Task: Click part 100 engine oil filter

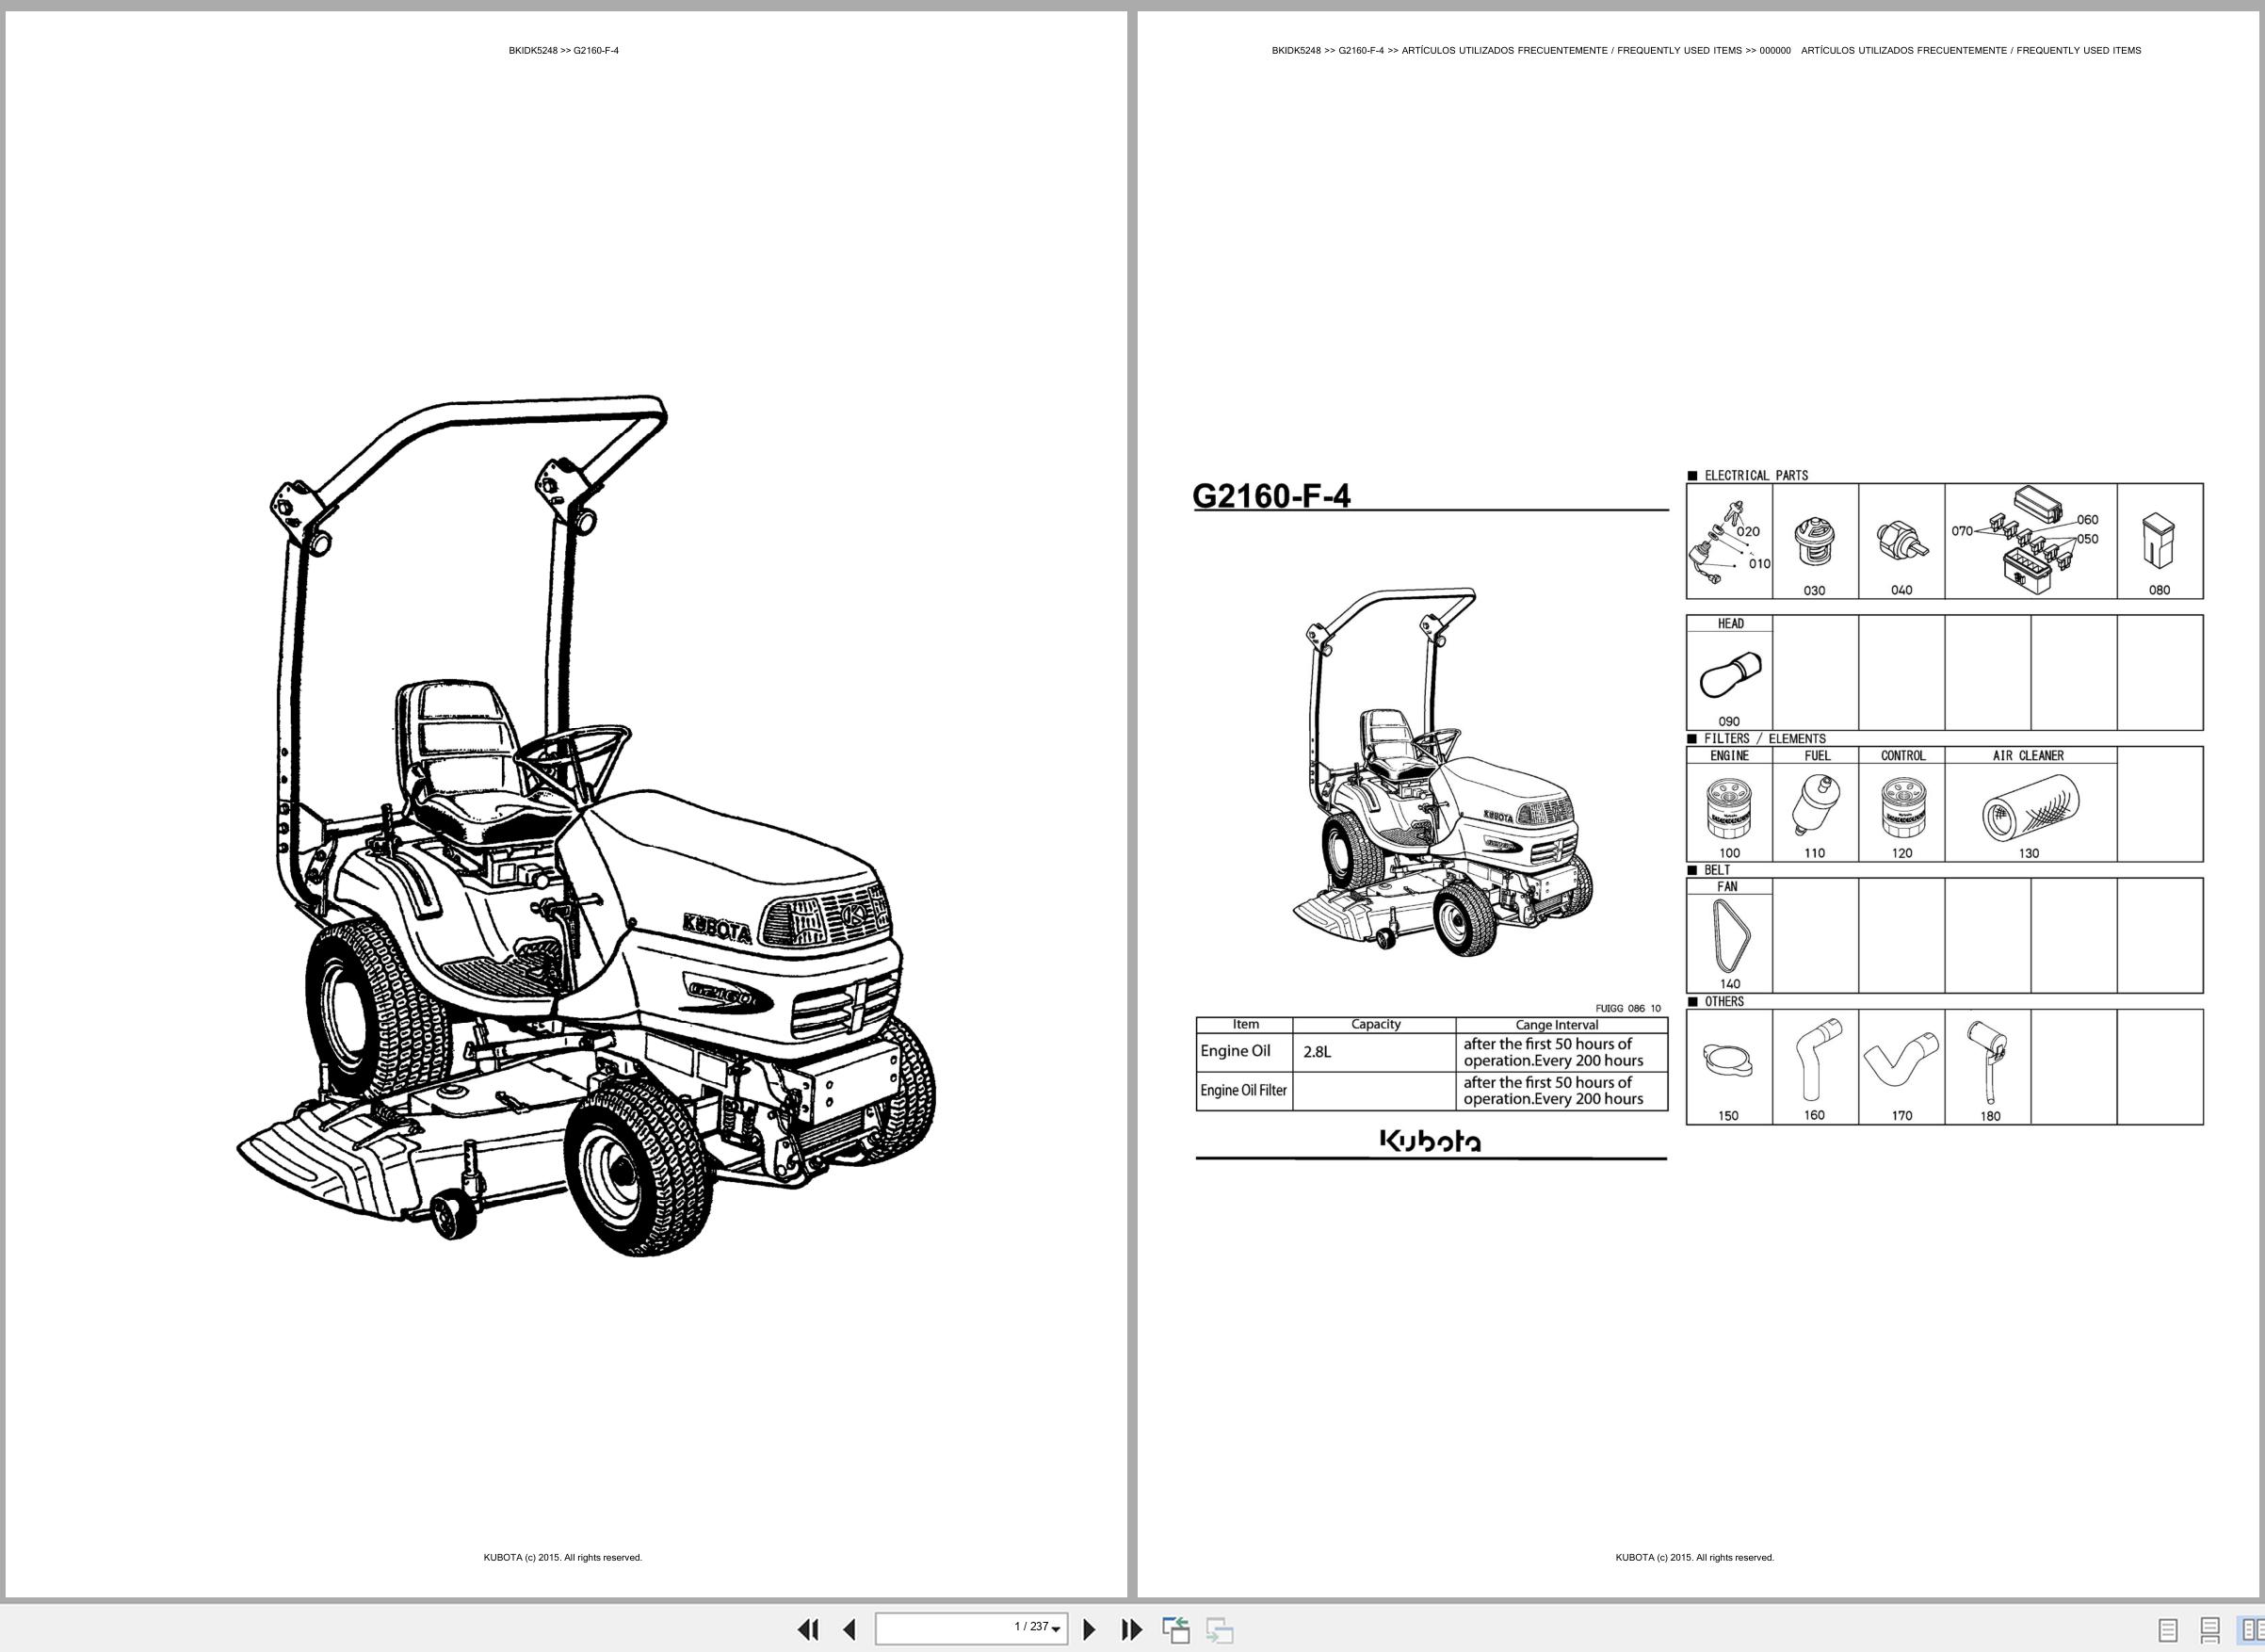Action: (1729, 808)
